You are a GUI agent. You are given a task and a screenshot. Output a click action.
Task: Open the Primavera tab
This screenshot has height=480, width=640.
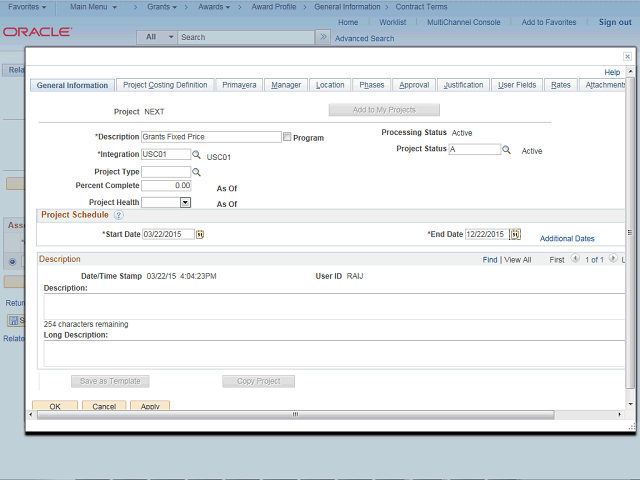[239, 85]
